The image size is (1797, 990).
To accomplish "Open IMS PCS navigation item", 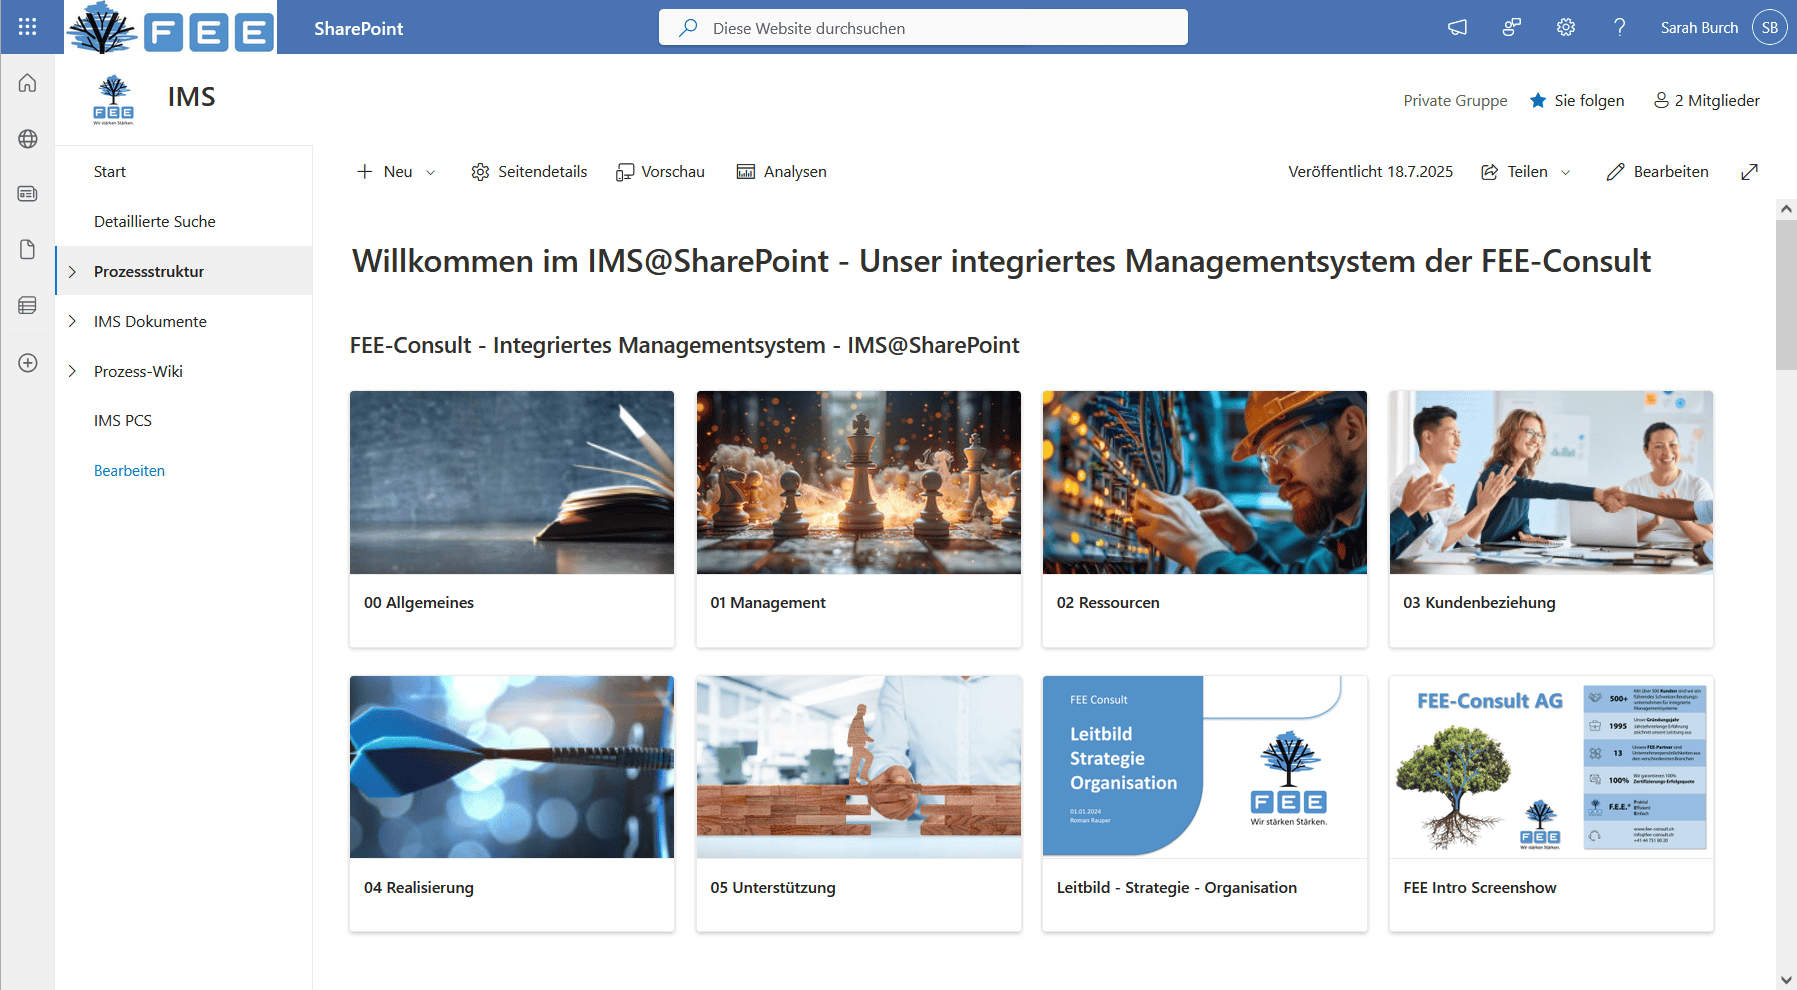I will click(123, 421).
